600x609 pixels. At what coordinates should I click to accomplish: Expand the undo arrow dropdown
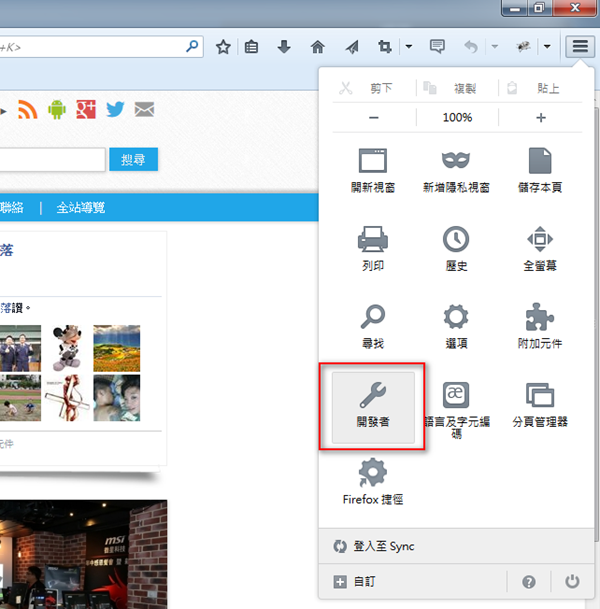(494, 47)
